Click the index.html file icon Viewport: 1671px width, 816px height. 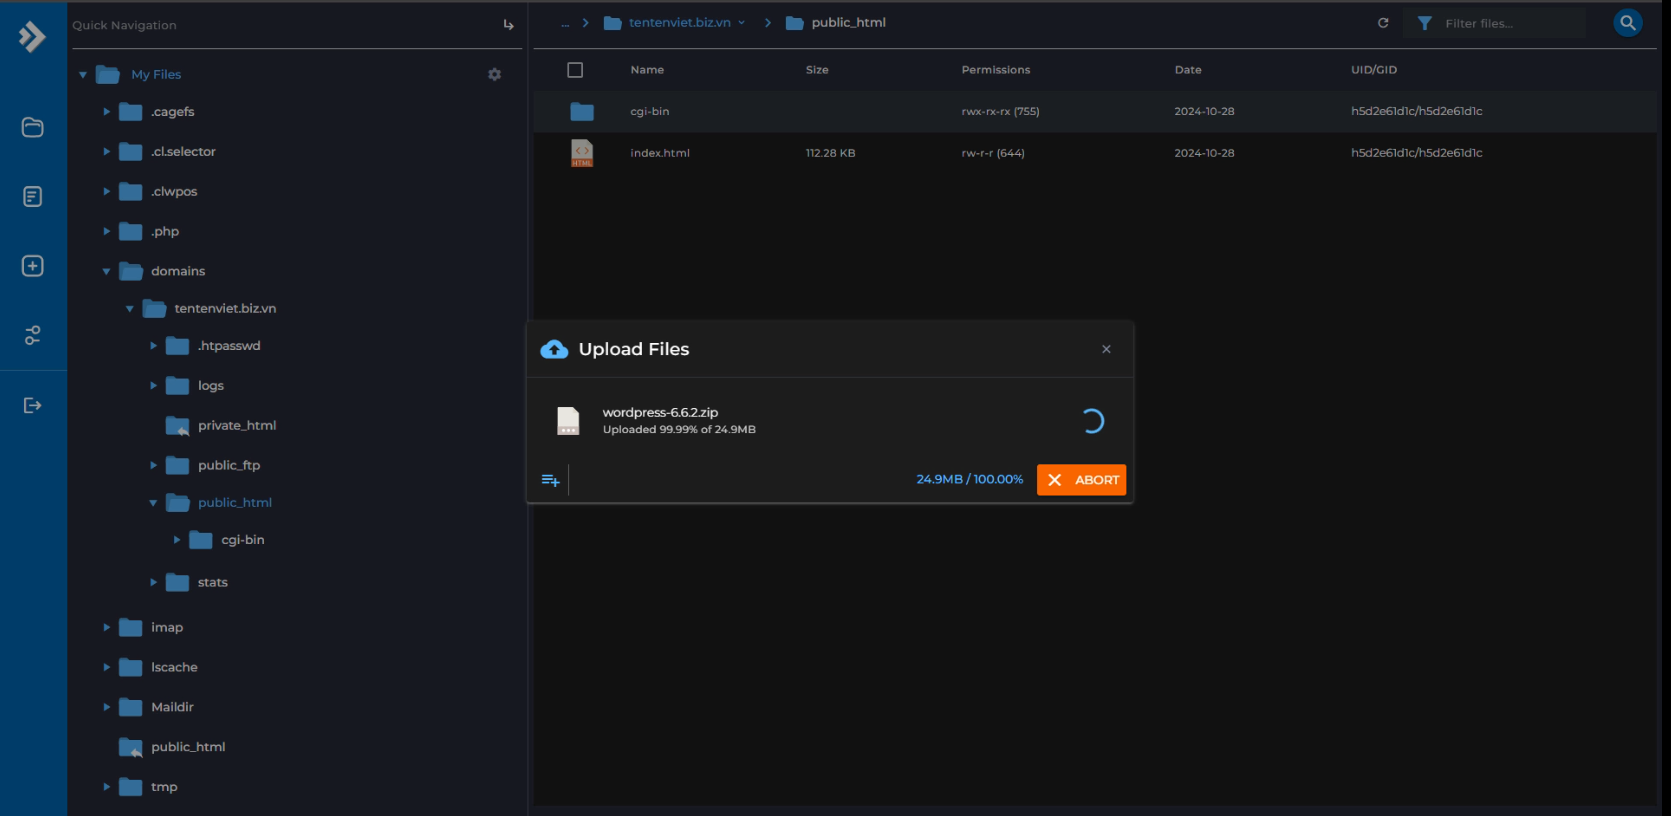582,153
